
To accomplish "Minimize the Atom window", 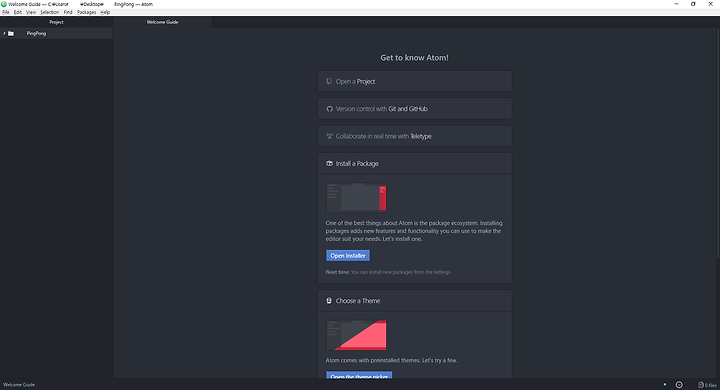I will pos(676,4).
